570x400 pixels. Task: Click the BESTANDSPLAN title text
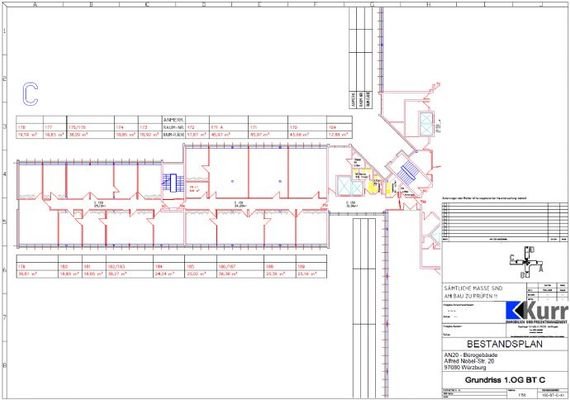pos(505,344)
